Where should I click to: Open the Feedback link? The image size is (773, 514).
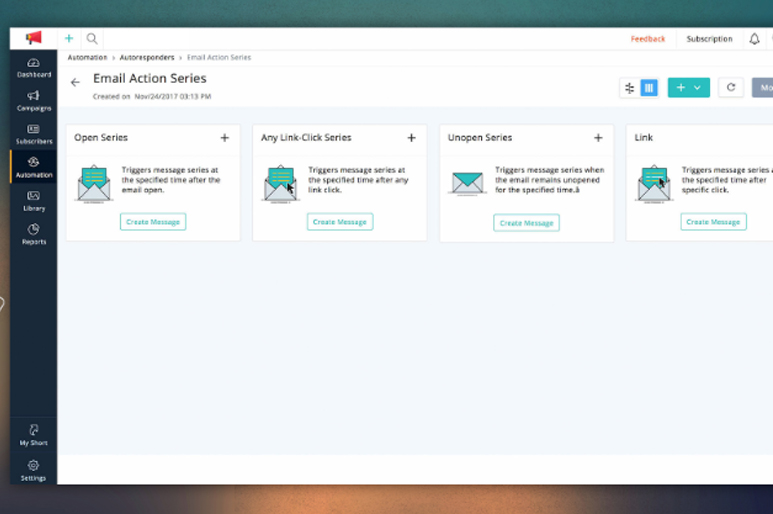pyautogui.click(x=647, y=39)
